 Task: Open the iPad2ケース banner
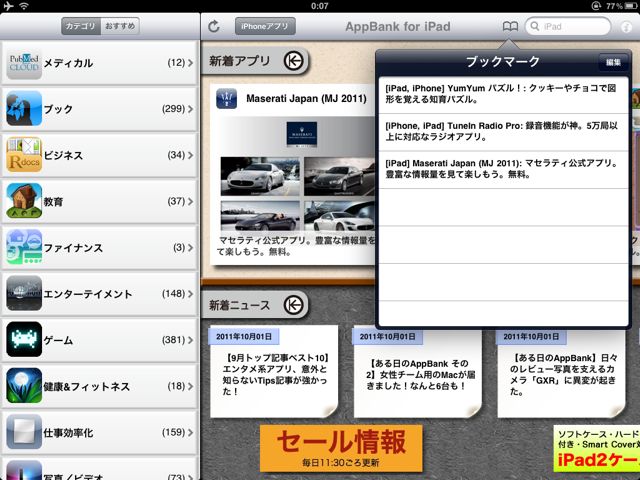pos(597,448)
